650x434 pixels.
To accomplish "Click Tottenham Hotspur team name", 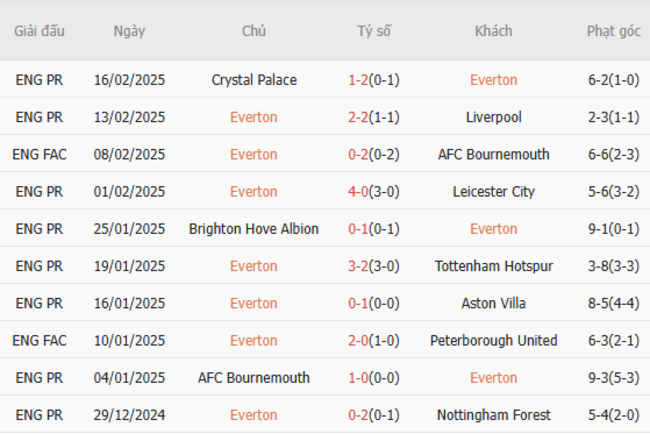I will [493, 266].
